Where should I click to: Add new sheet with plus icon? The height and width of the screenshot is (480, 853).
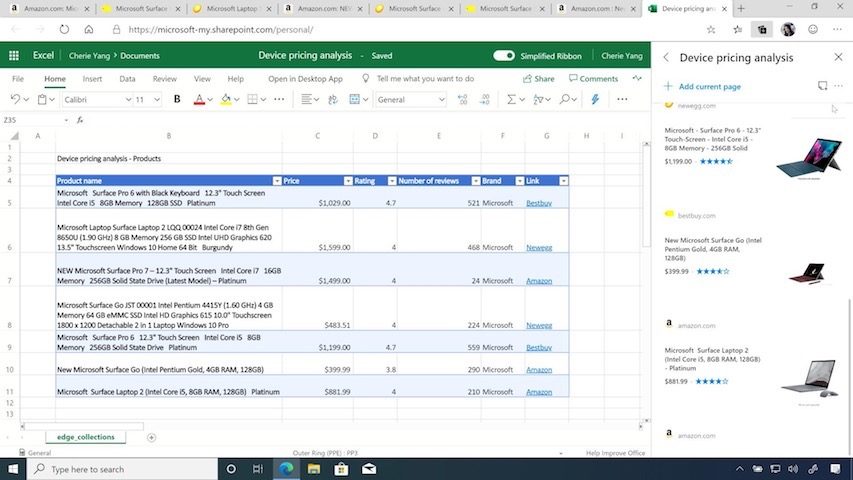click(152, 437)
